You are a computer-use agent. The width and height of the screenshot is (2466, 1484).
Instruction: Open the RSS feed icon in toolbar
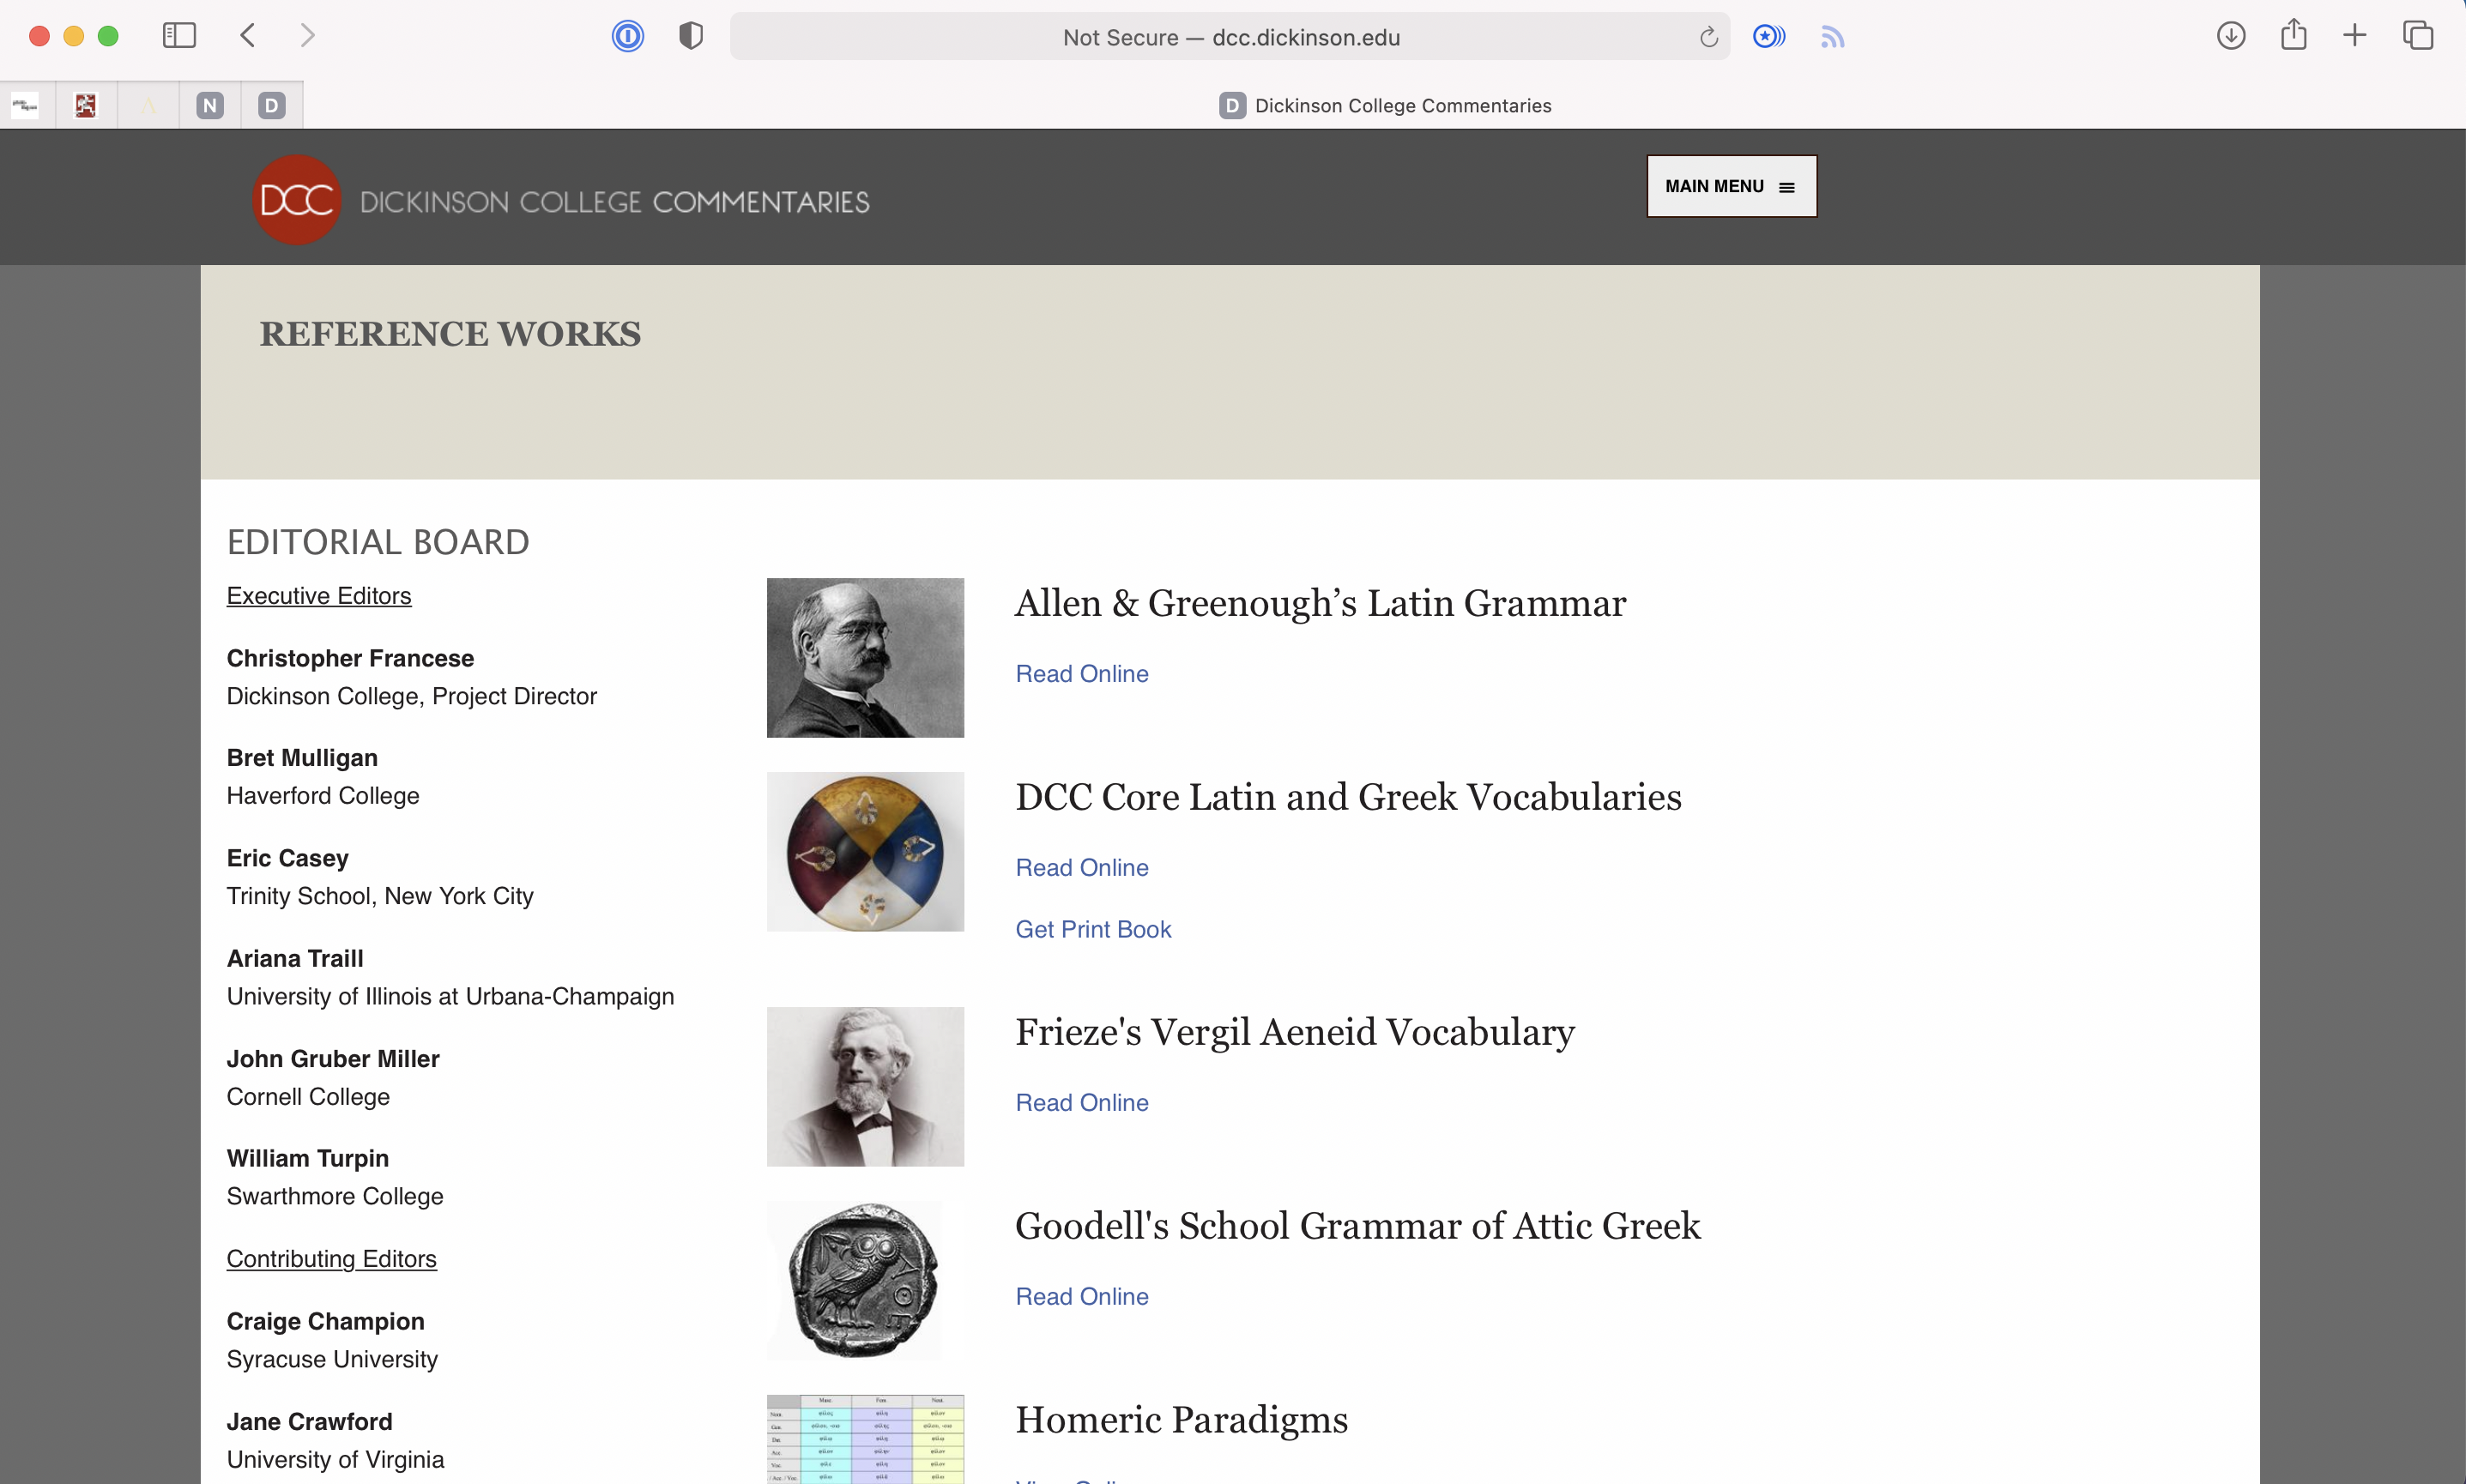pyautogui.click(x=1832, y=37)
